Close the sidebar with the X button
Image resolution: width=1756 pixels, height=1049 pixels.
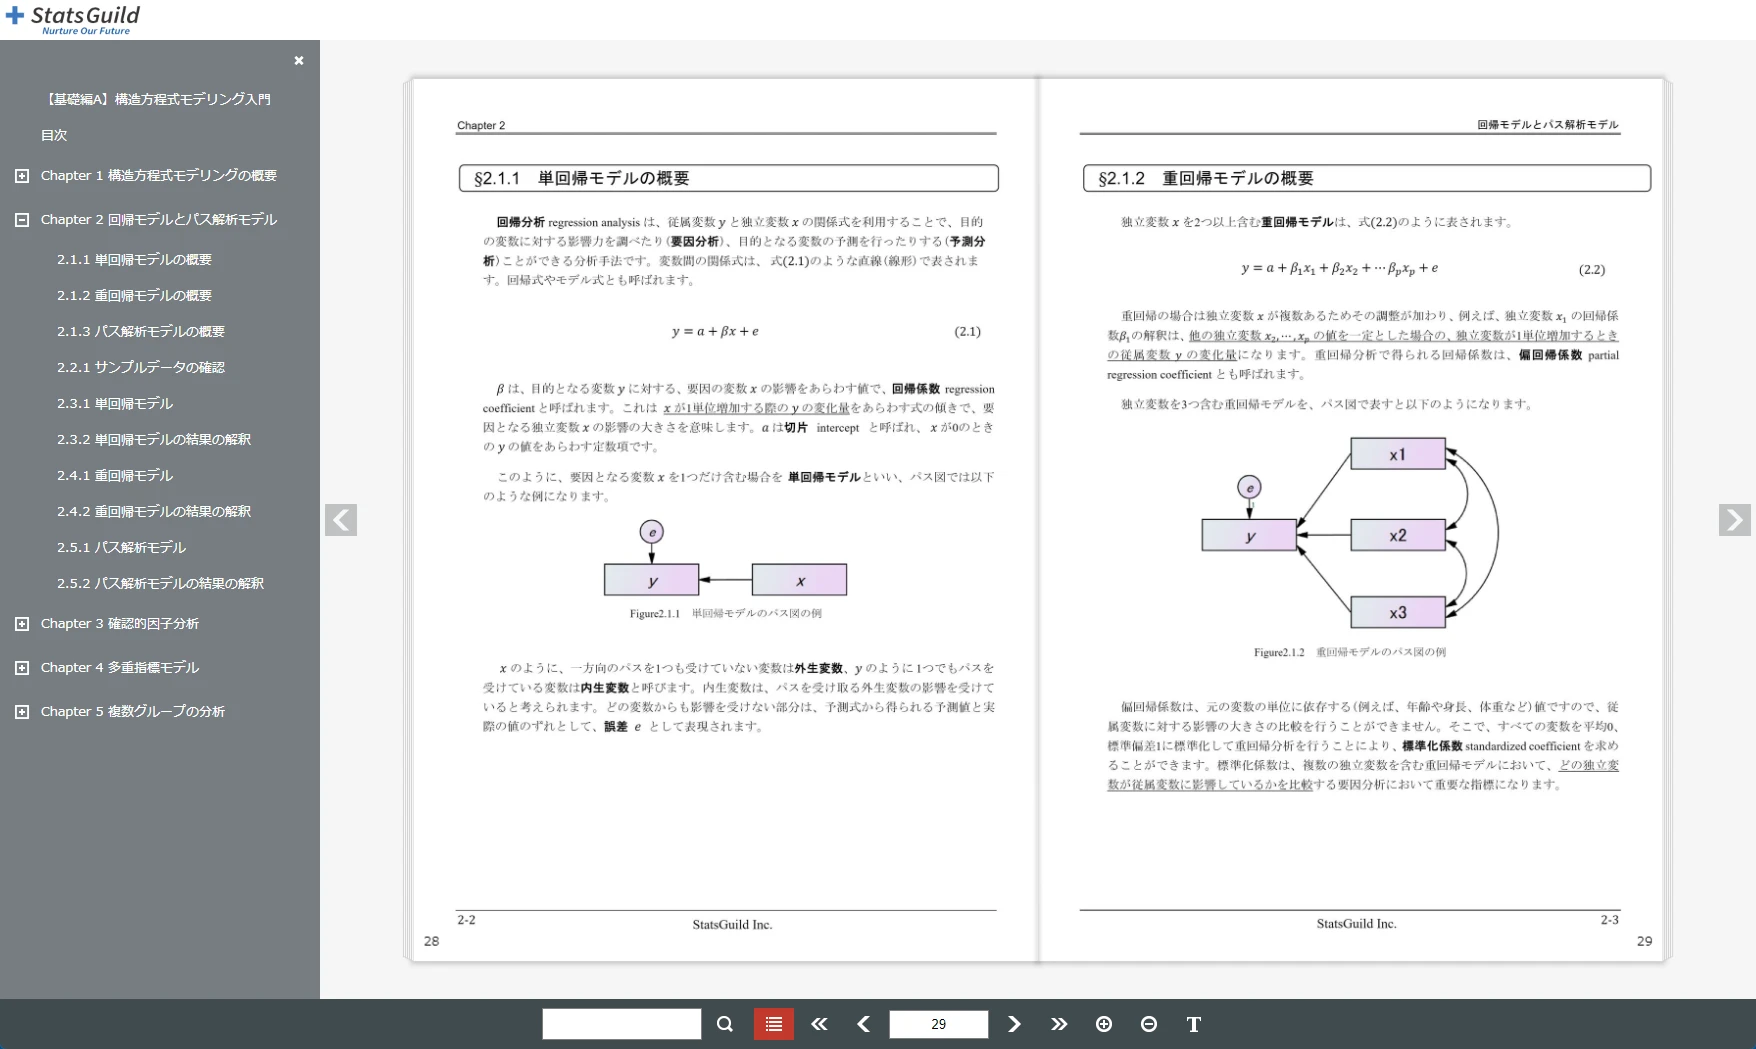tap(298, 60)
